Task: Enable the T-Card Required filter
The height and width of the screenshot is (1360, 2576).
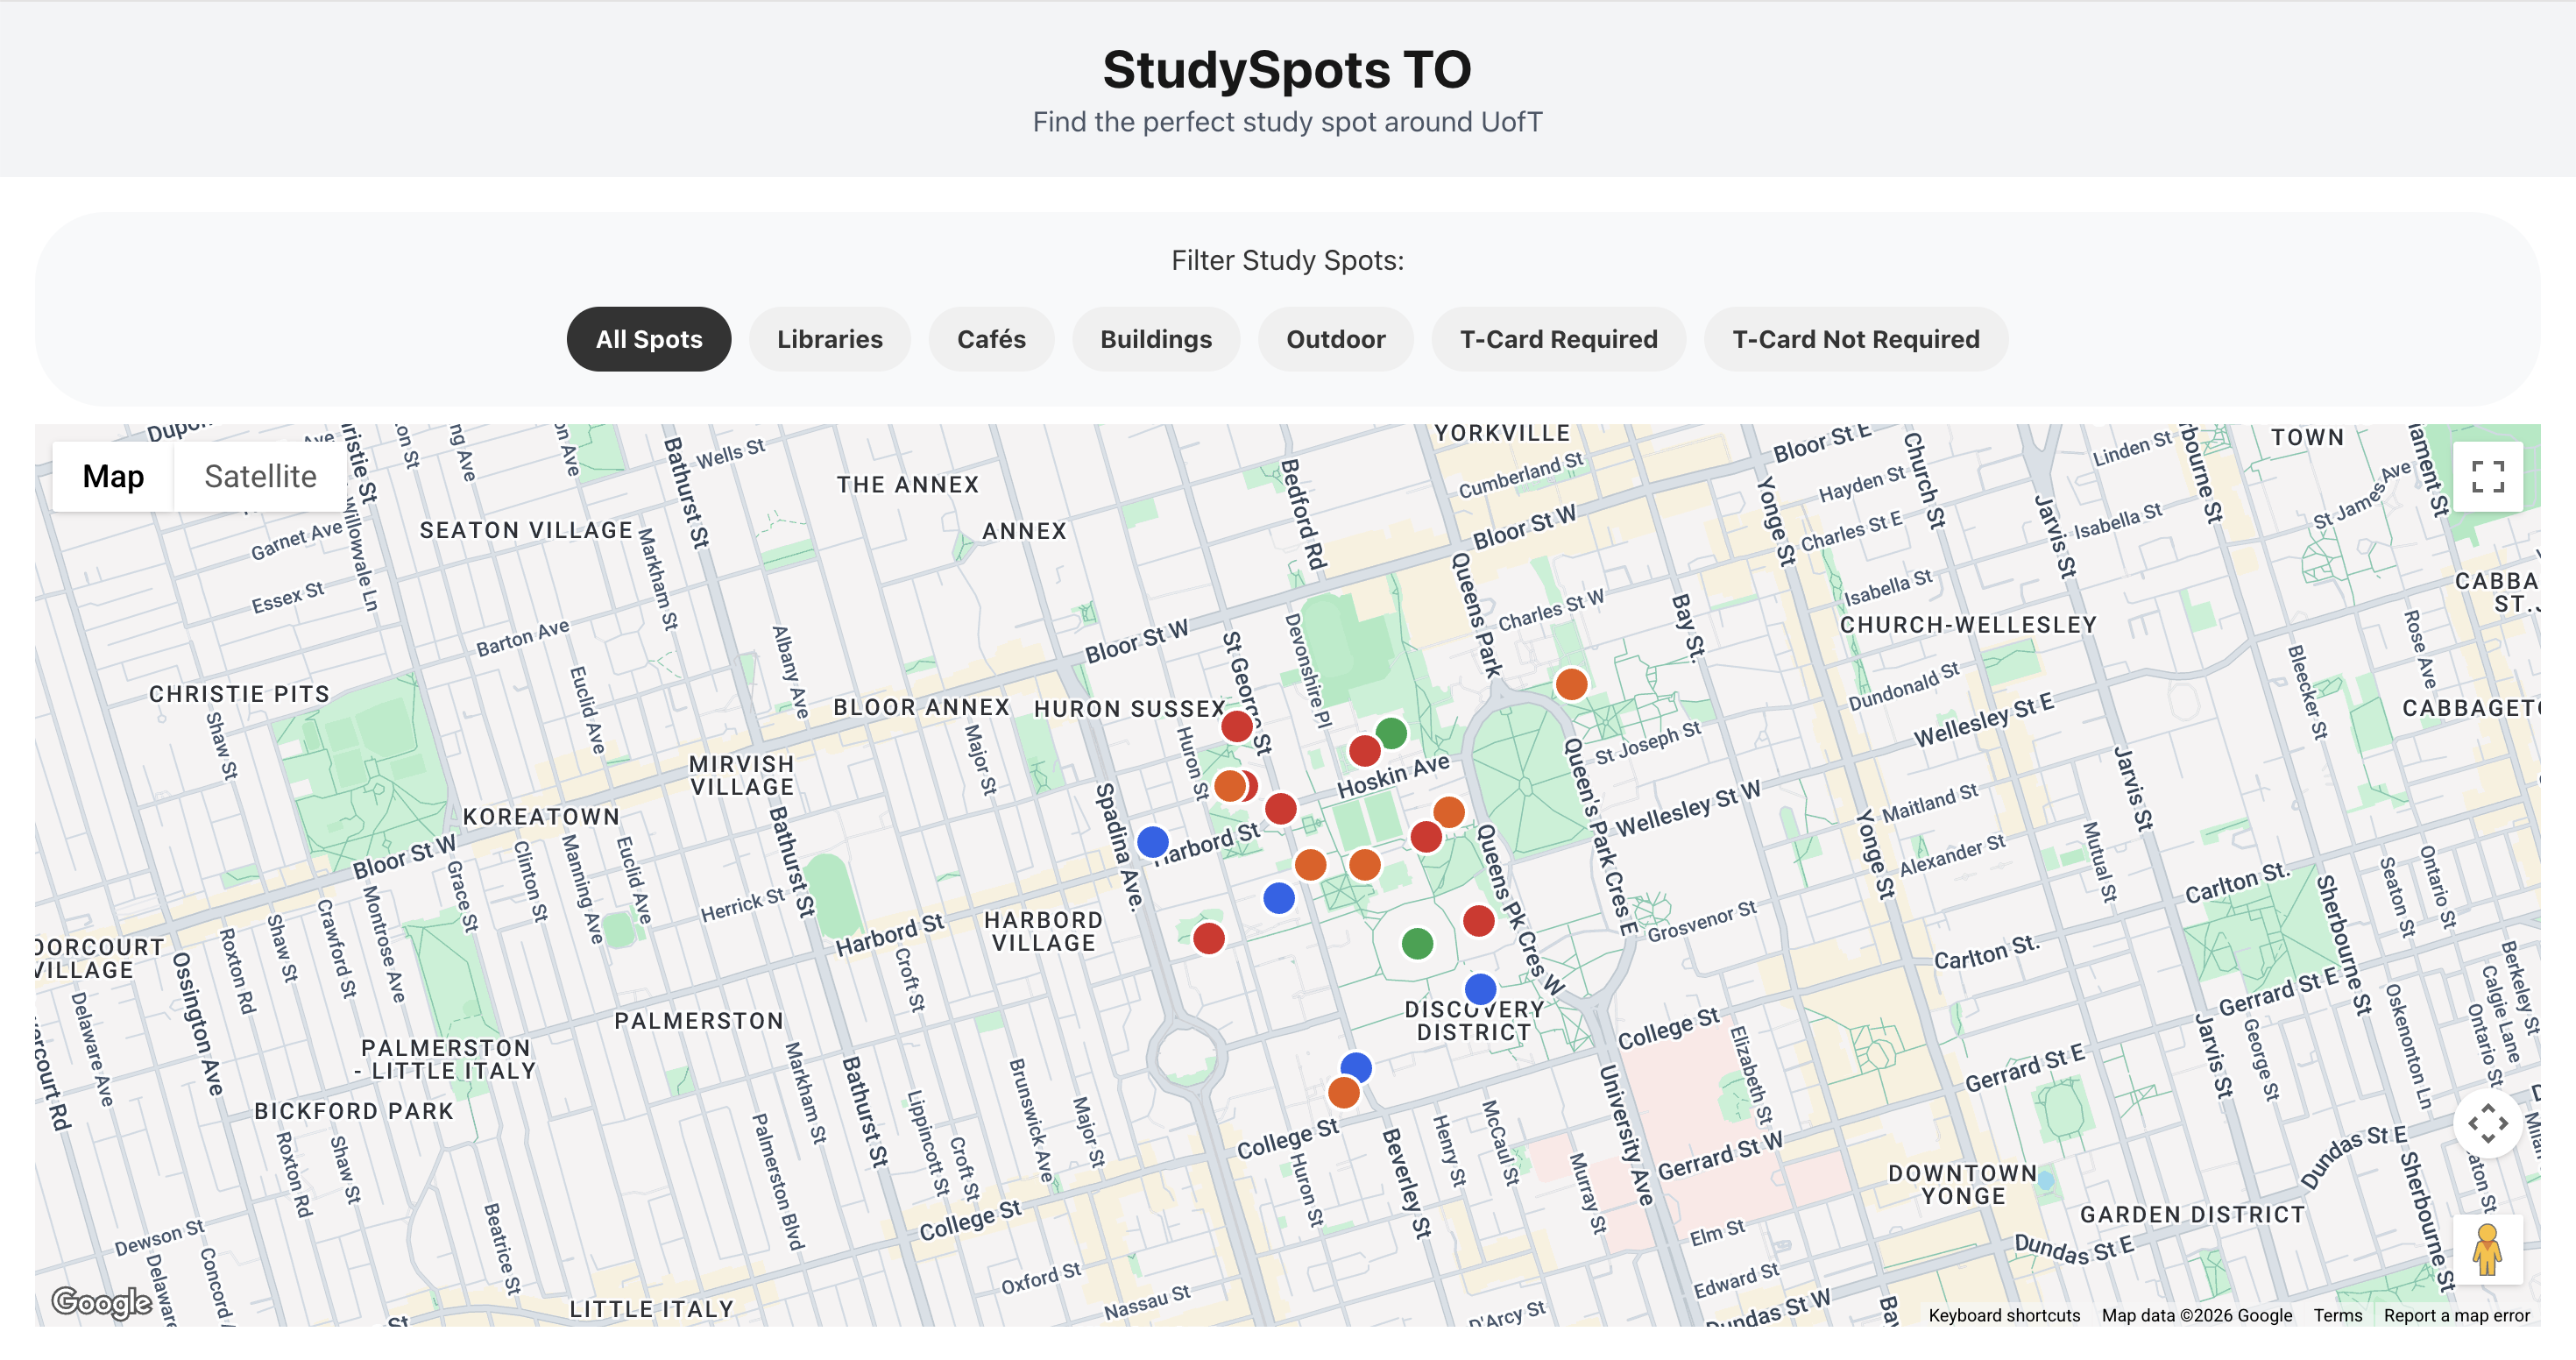Action: (x=1558, y=339)
